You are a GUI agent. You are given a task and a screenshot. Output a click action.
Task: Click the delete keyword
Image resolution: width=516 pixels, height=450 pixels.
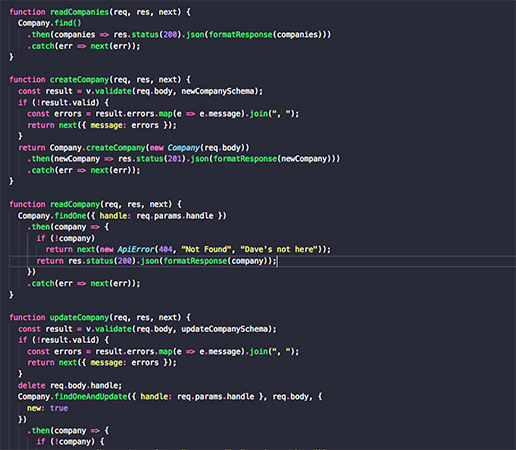pos(32,385)
